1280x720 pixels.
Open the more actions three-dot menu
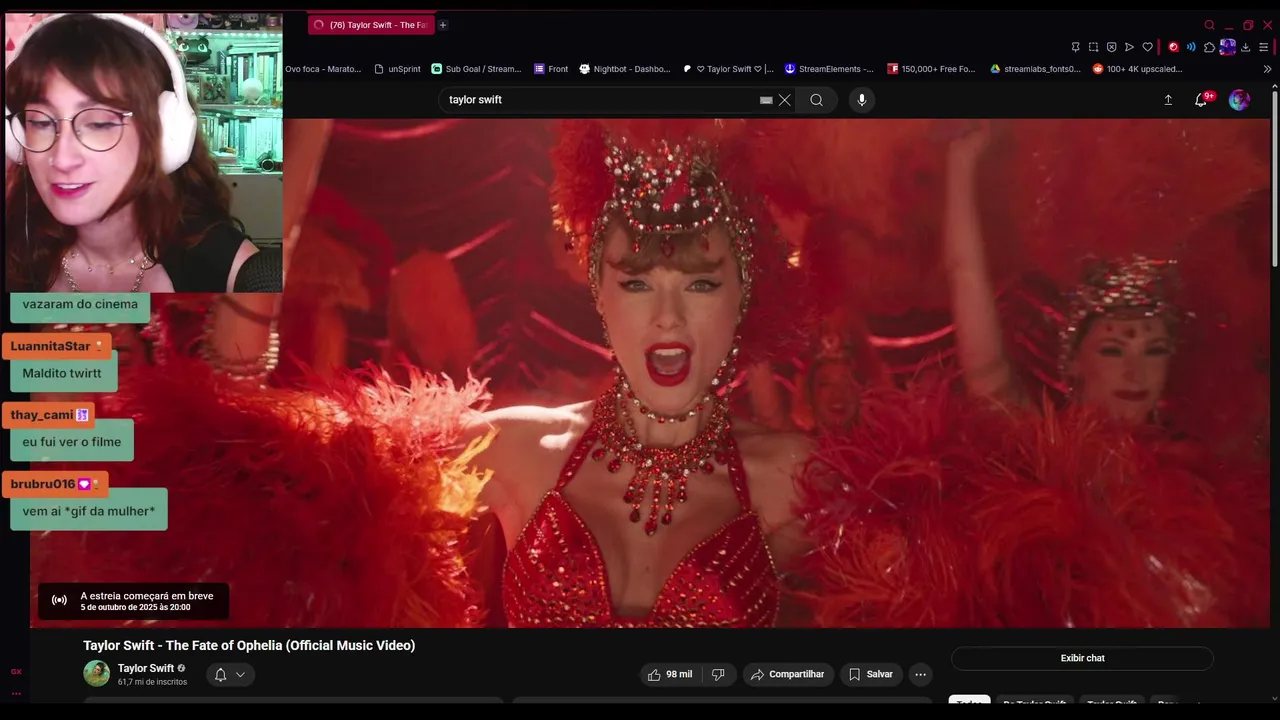[x=921, y=675]
